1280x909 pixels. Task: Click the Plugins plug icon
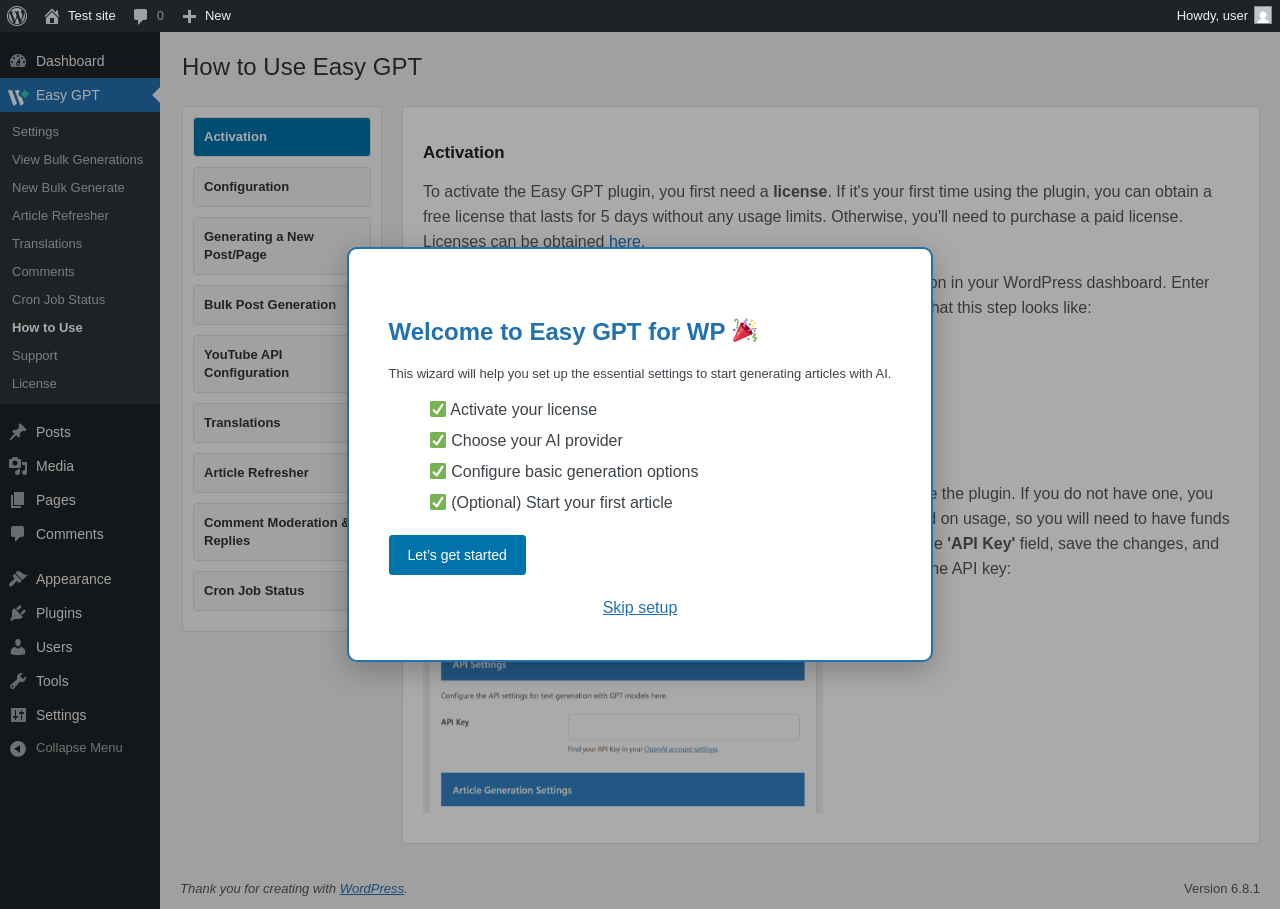(x=18, y=613)
